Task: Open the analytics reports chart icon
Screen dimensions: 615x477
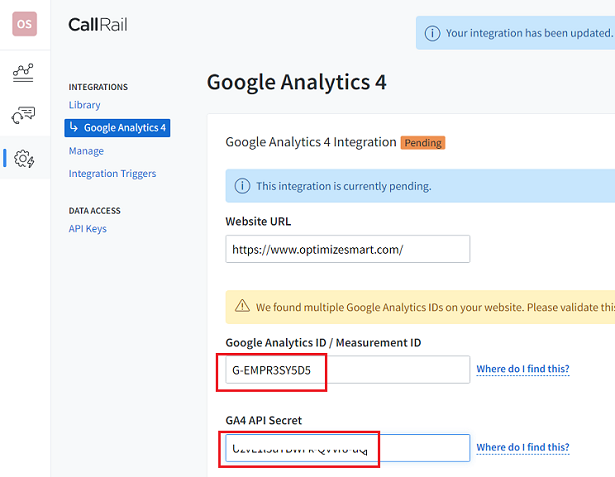Action: (24, 73)
